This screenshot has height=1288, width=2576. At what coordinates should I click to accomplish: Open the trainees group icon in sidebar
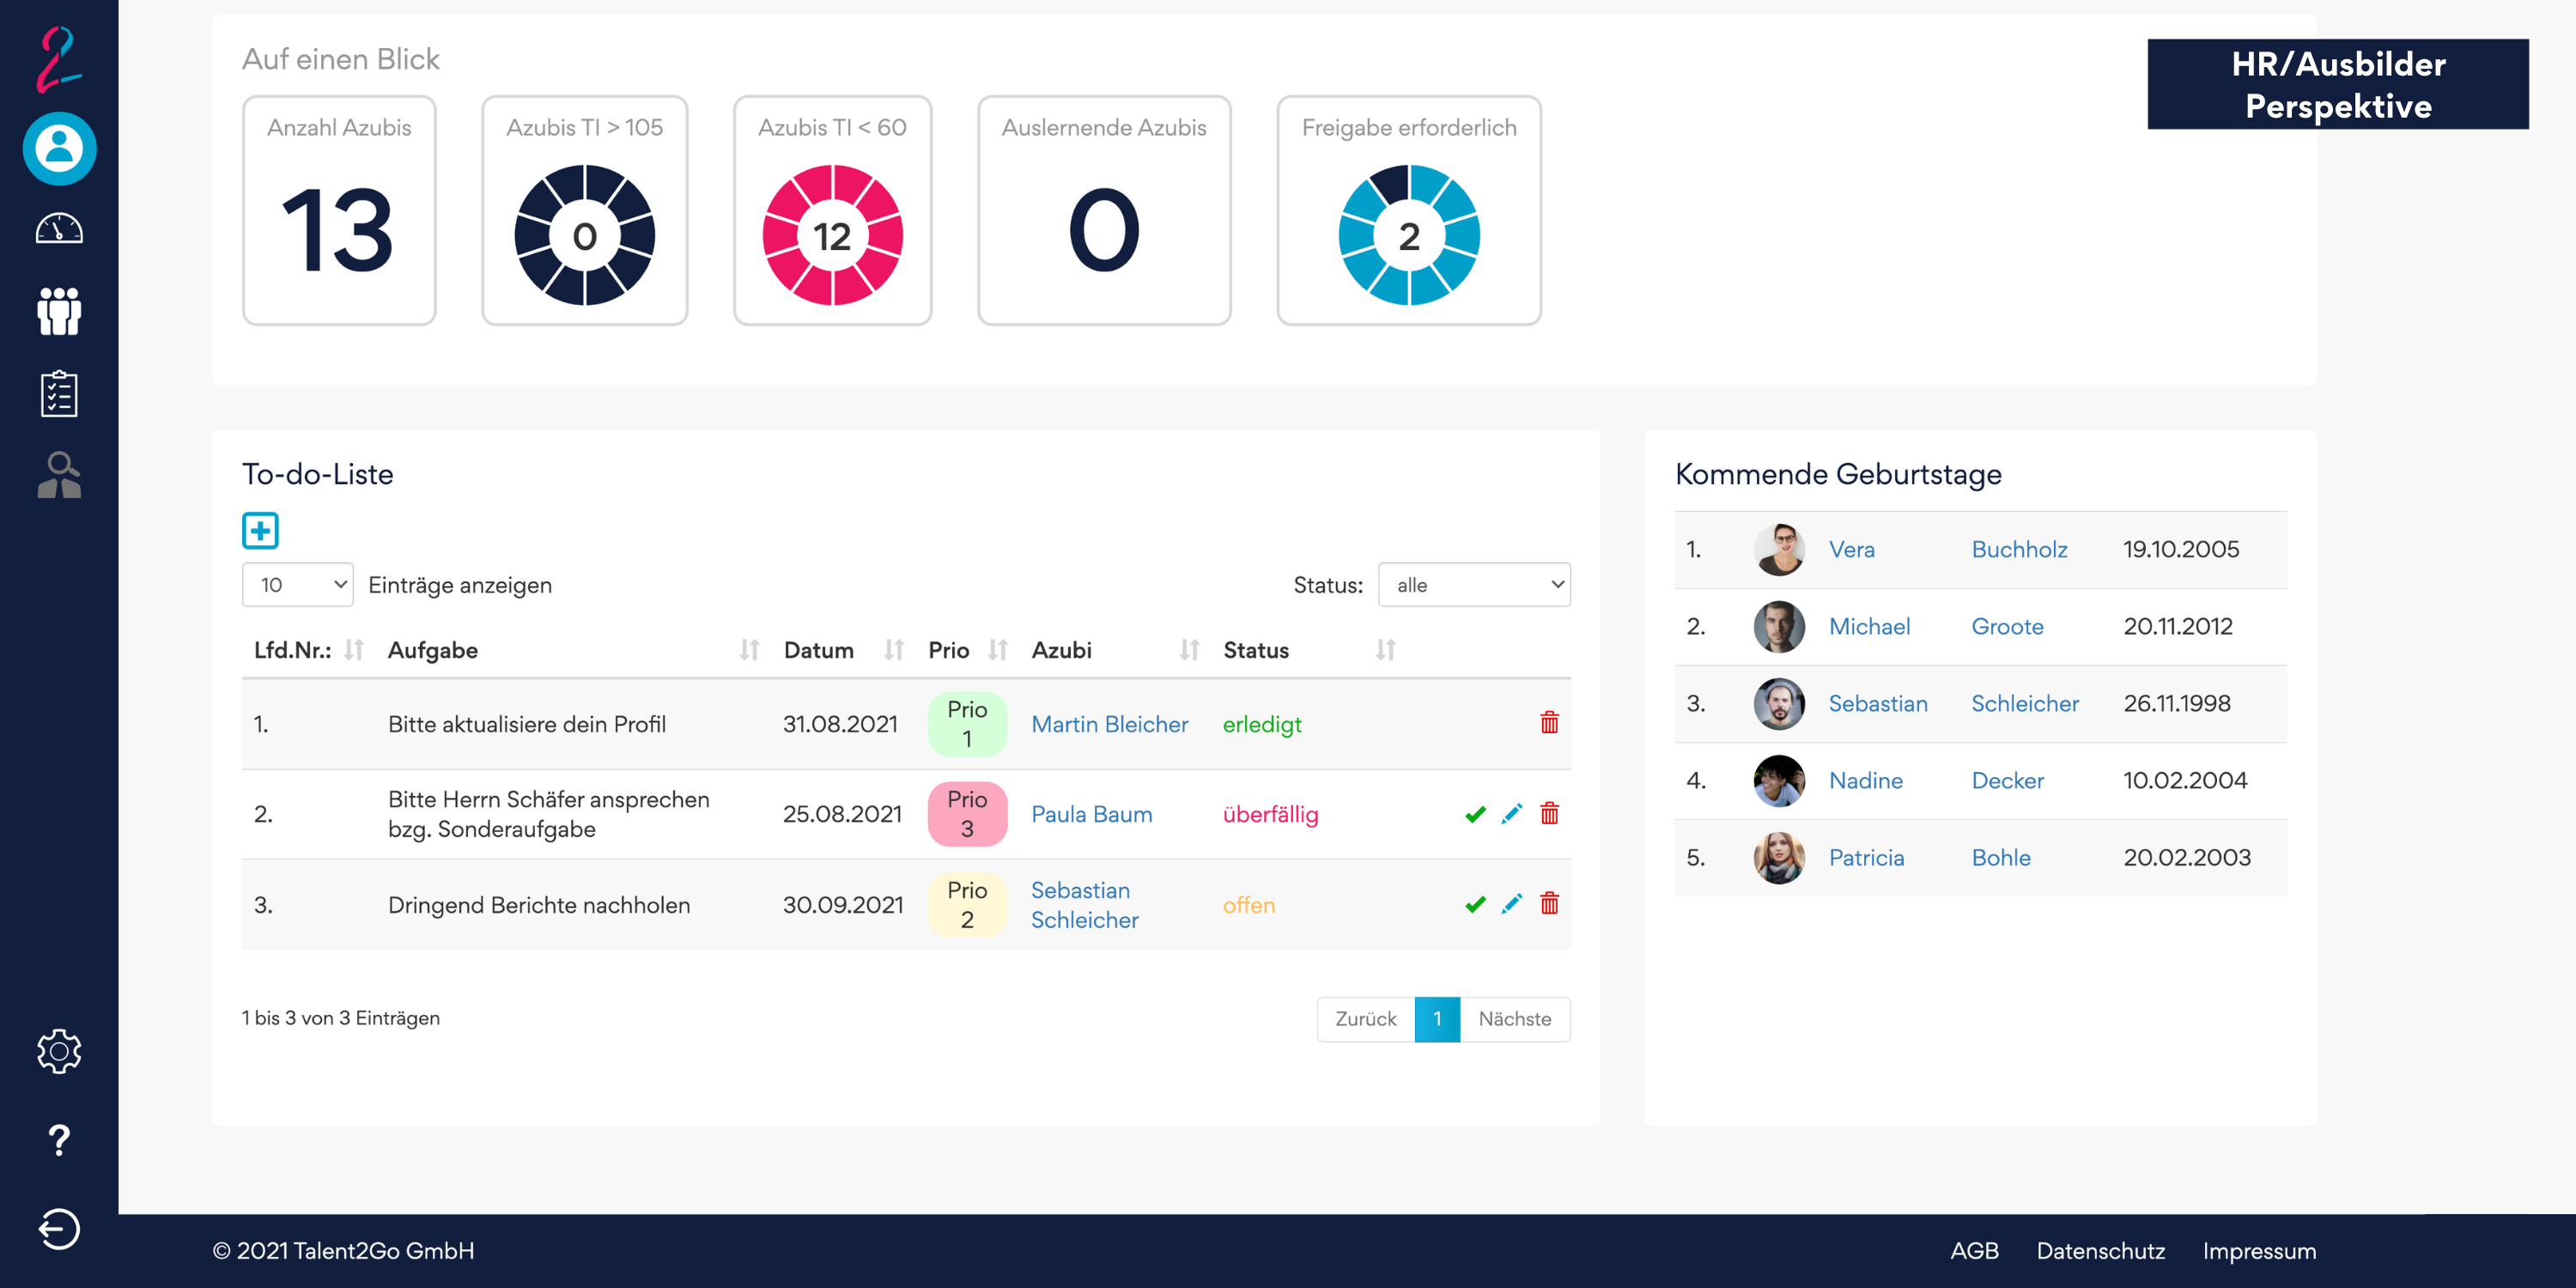pyautogui.click(x=59, y=311)
